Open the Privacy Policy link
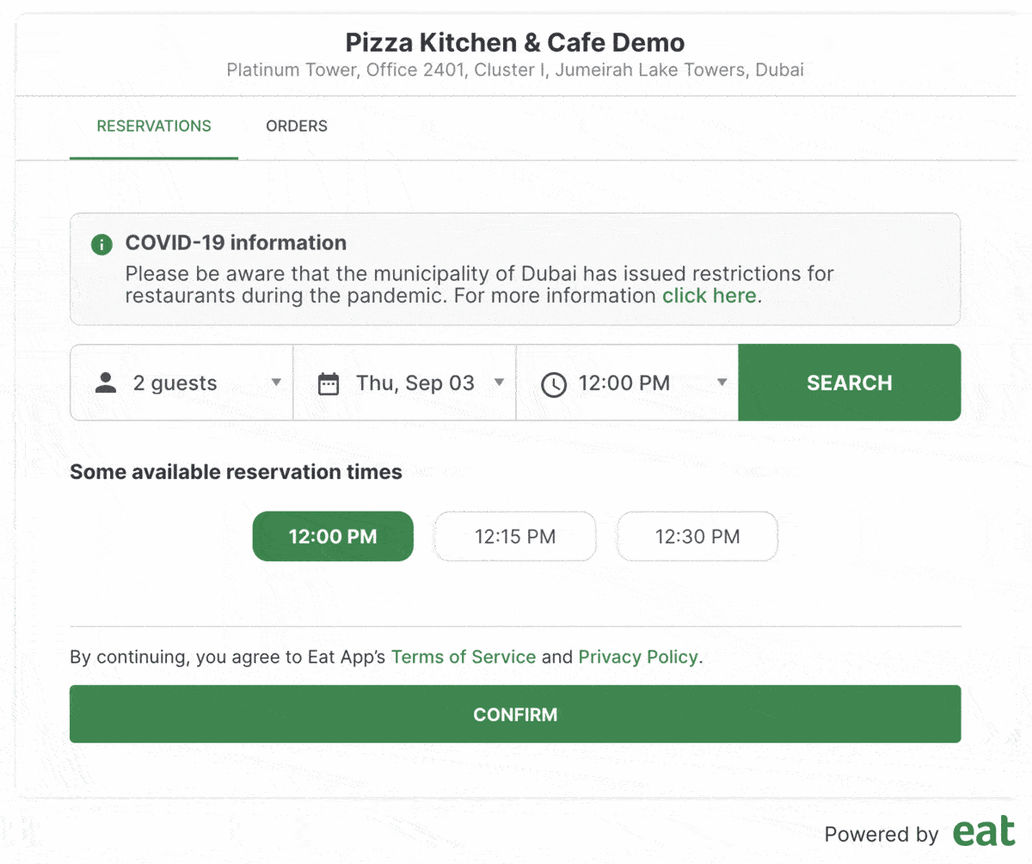Screen dimensions: 1032x864 pos(638,657)
